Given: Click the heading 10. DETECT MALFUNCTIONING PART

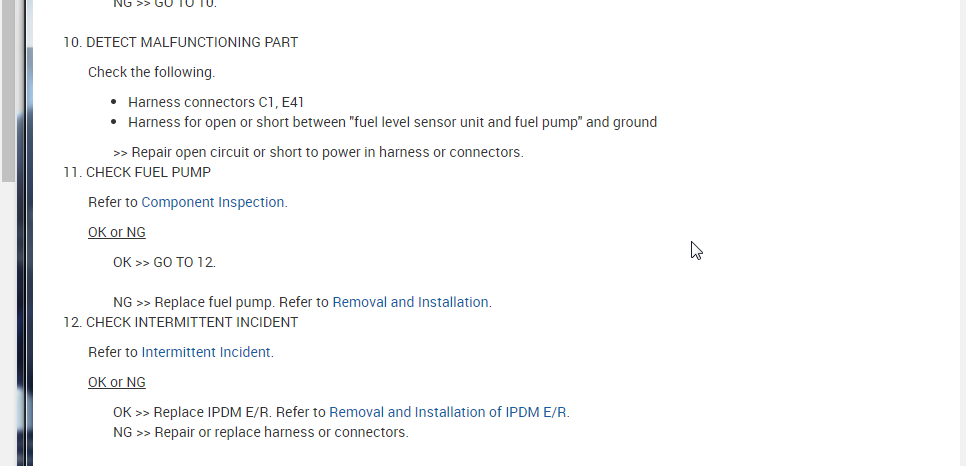Looking at the screenshot, I should point(180,42).
